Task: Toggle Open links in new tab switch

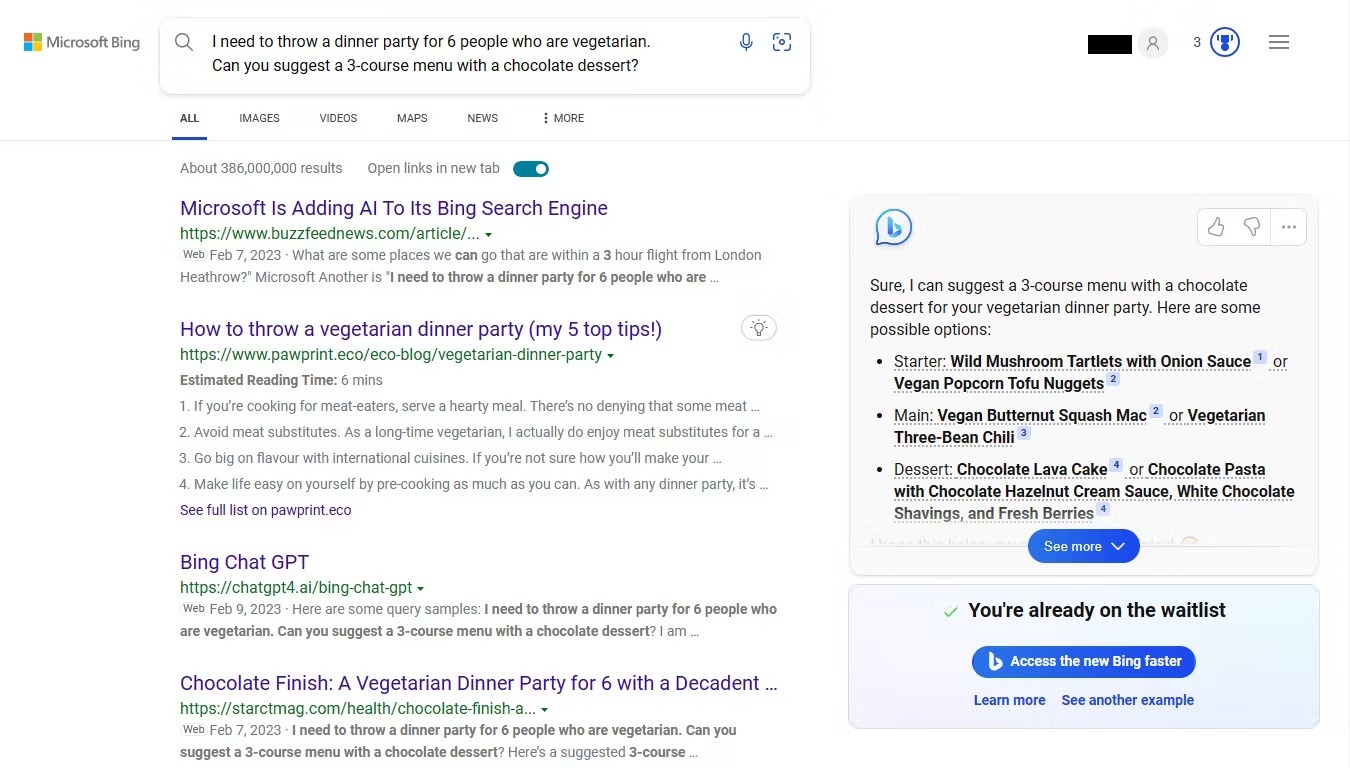Action: point(531,169)
